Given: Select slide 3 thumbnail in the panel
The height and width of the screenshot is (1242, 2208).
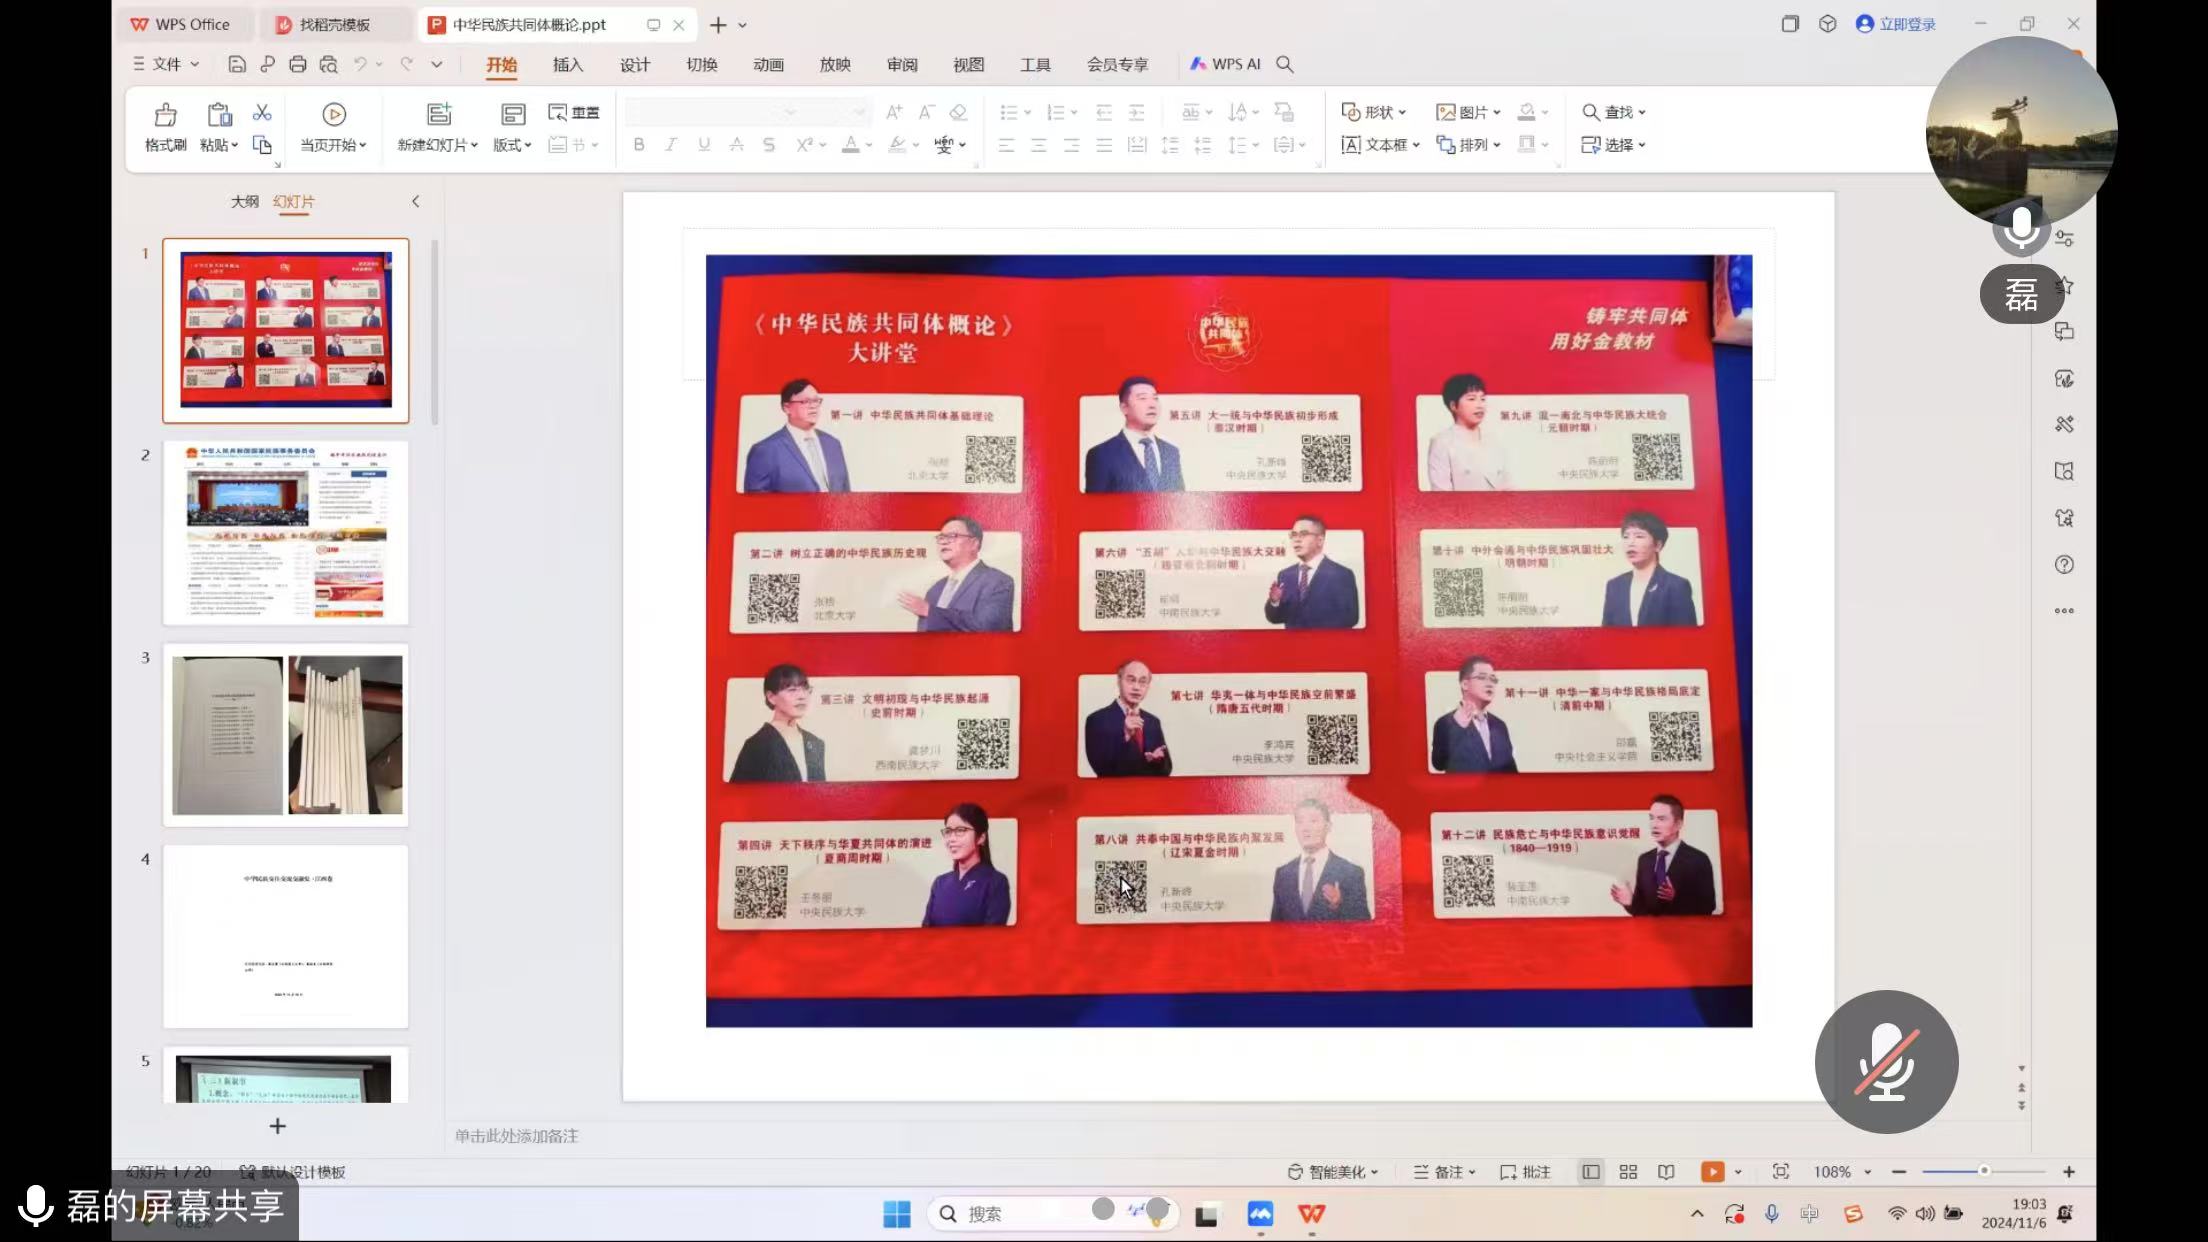Looking at the screenshot, I should pyautogui.click(x=286, y=735).
